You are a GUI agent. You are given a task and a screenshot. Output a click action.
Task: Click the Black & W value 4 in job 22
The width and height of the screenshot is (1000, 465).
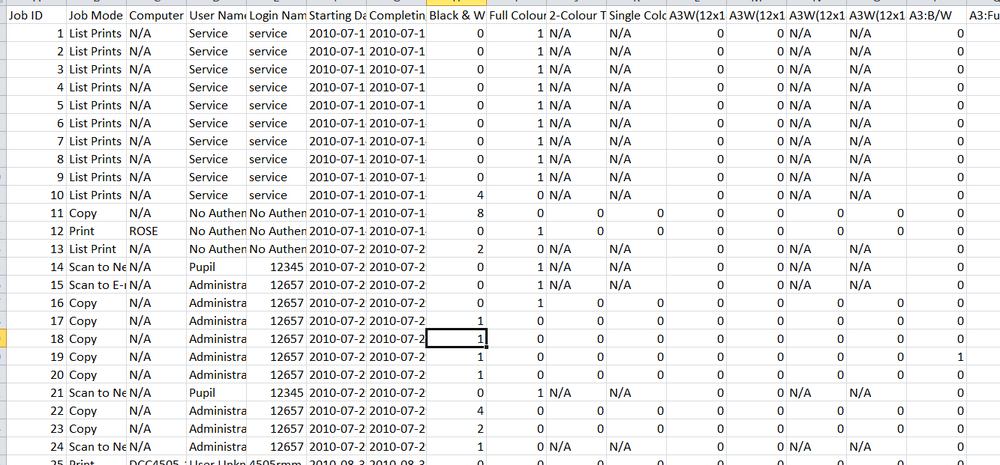[x=456, y=410]
